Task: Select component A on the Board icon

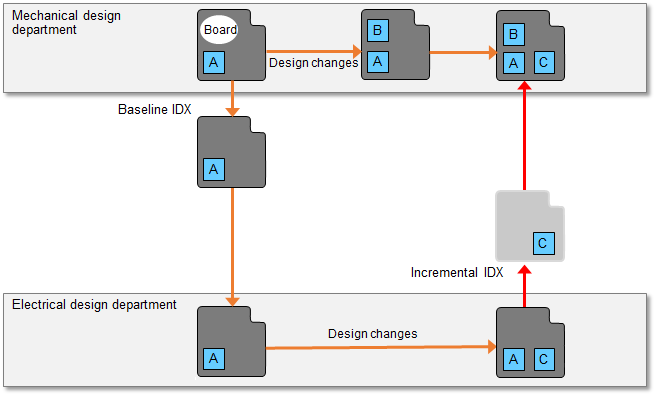Action: [x=214, y=62]
